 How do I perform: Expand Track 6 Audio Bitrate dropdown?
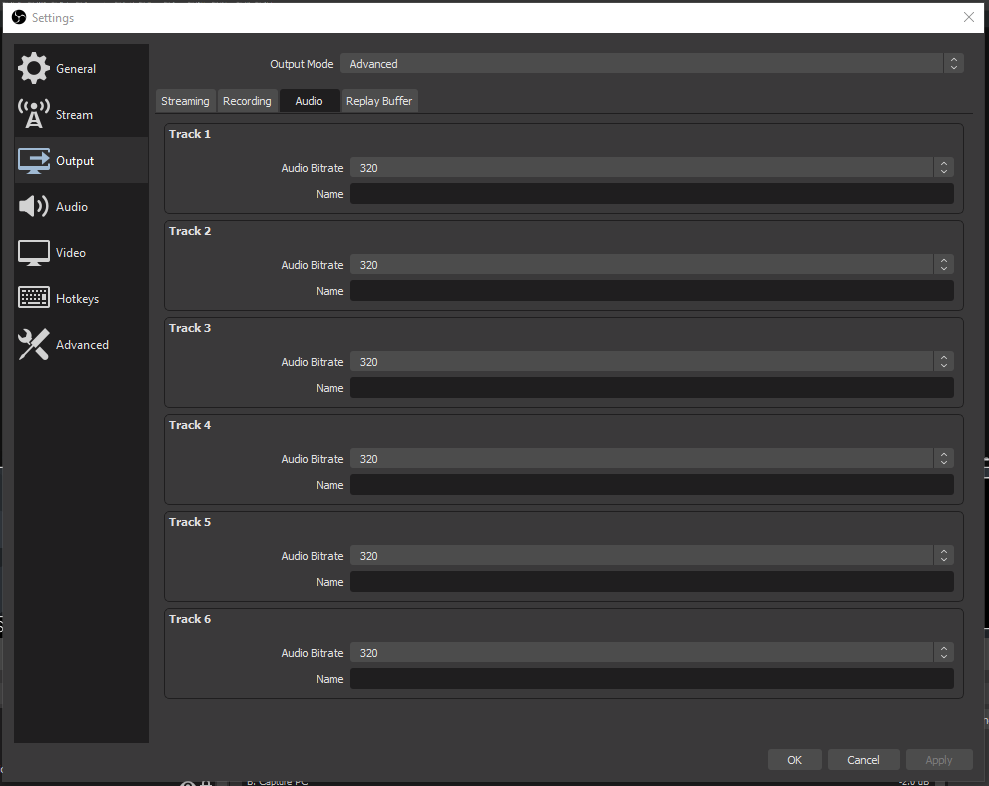click(652, 653)
